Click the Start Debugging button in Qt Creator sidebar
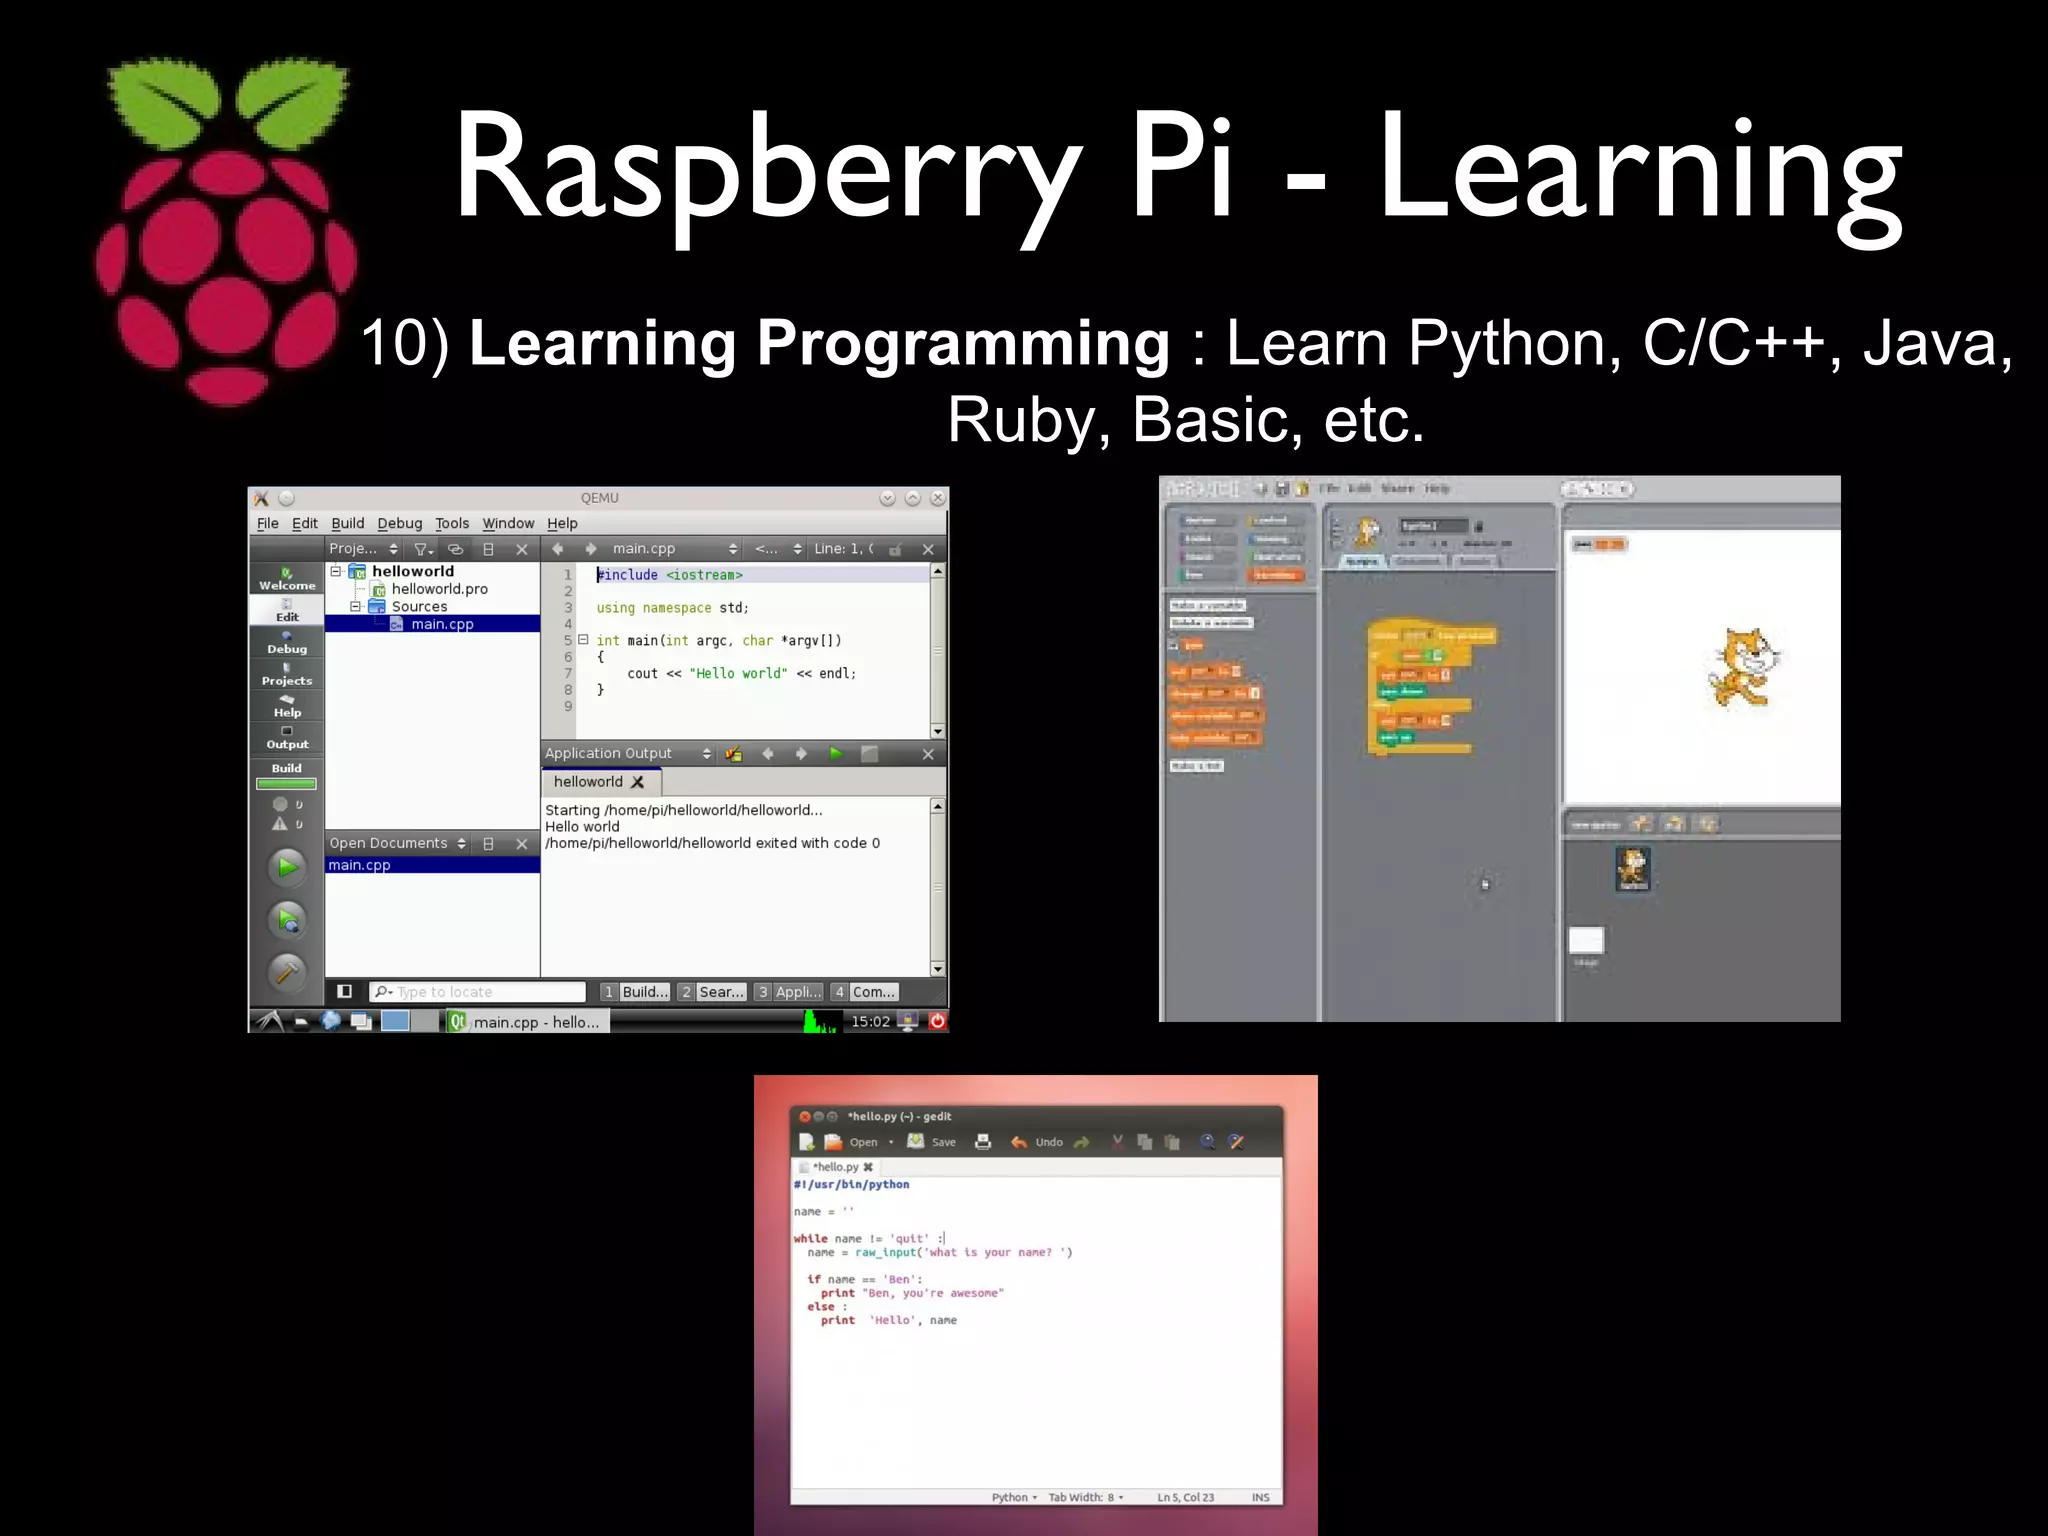This screenshot has height=1536, width=2048. (287, 920)
